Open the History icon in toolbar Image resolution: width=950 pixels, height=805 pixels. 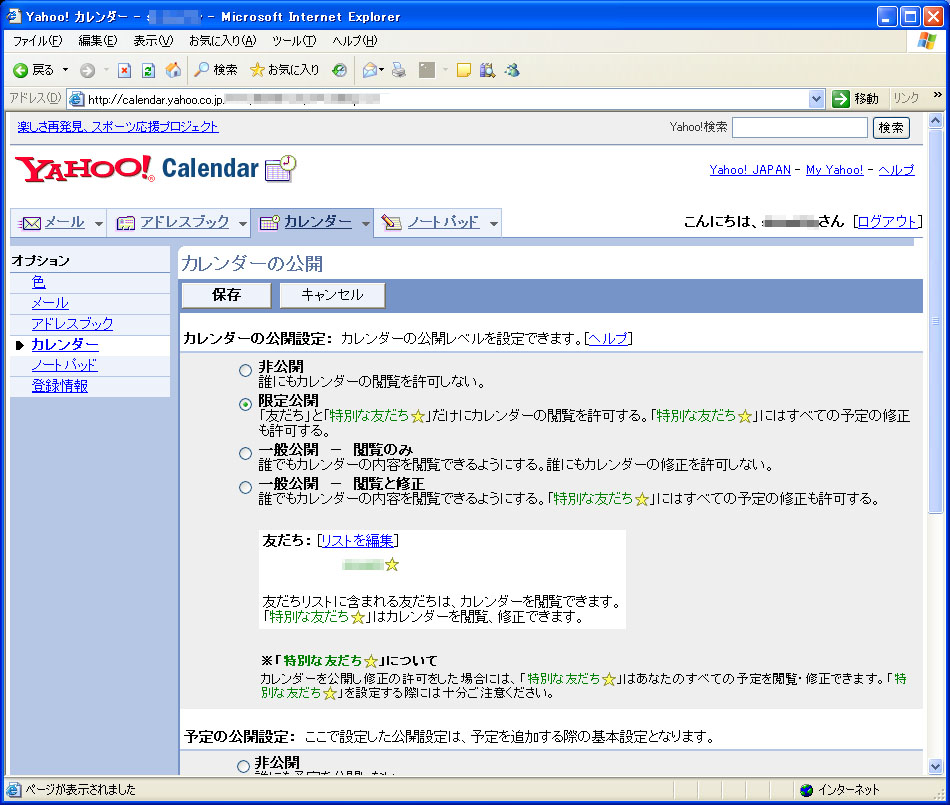pyautogui.click(x=339, y=70)
